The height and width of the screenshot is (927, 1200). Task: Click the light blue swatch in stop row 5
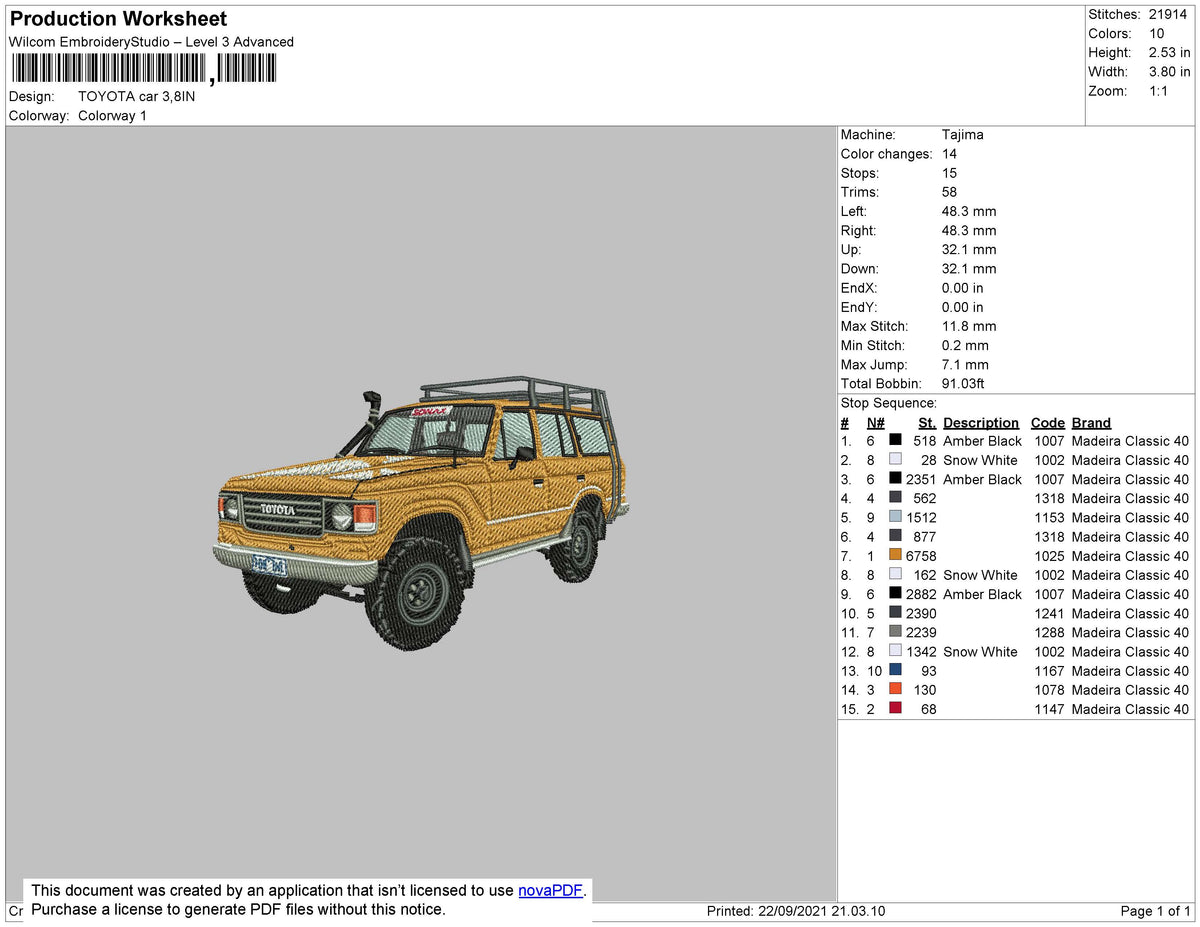(x=895, y=518)
